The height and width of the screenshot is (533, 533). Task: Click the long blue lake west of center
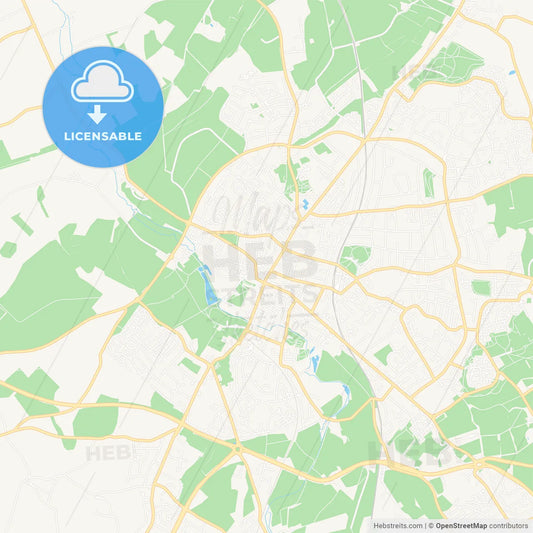pos(208,288)
